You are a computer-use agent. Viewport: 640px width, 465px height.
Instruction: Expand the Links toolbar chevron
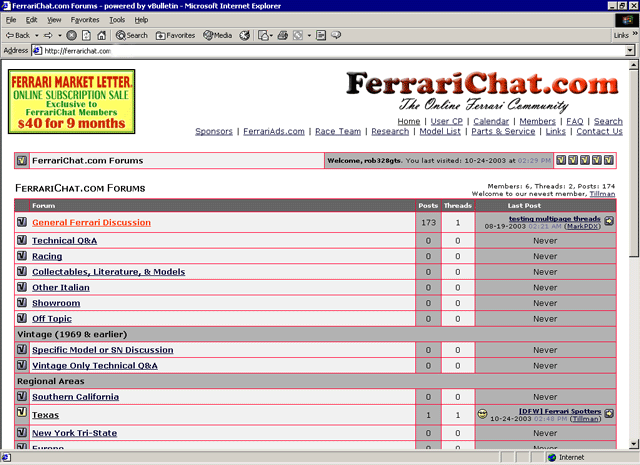point(635,34)
